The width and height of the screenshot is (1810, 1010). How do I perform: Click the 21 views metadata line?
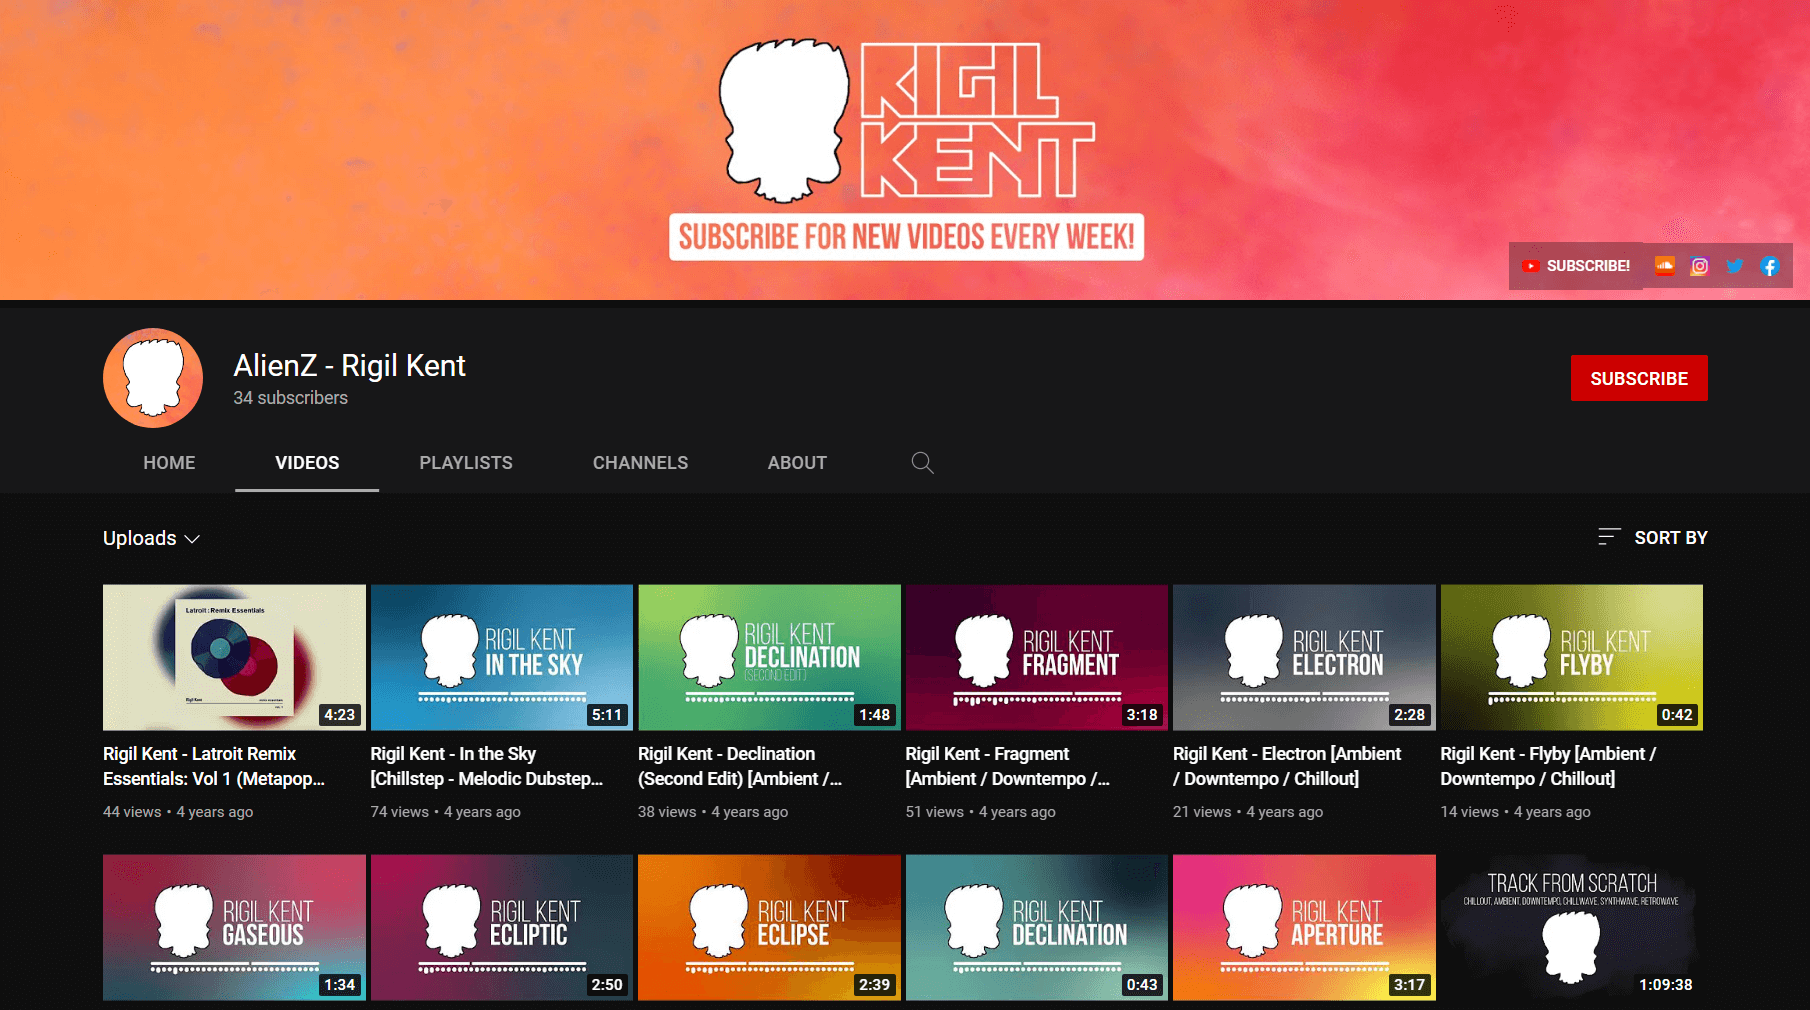click(1248, 812)
